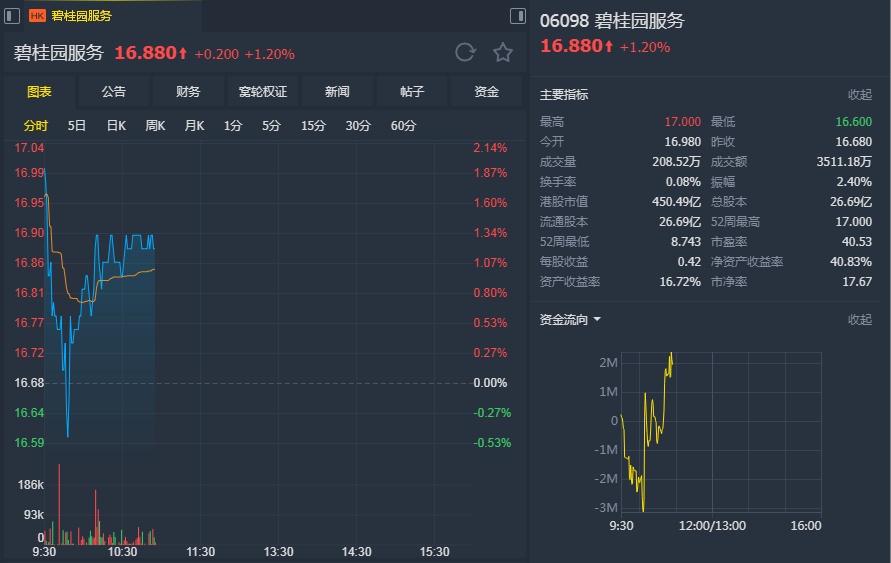The image size is (891, 563).
Task: Toggle the left panel layout icon
Action: coord(12,15)
